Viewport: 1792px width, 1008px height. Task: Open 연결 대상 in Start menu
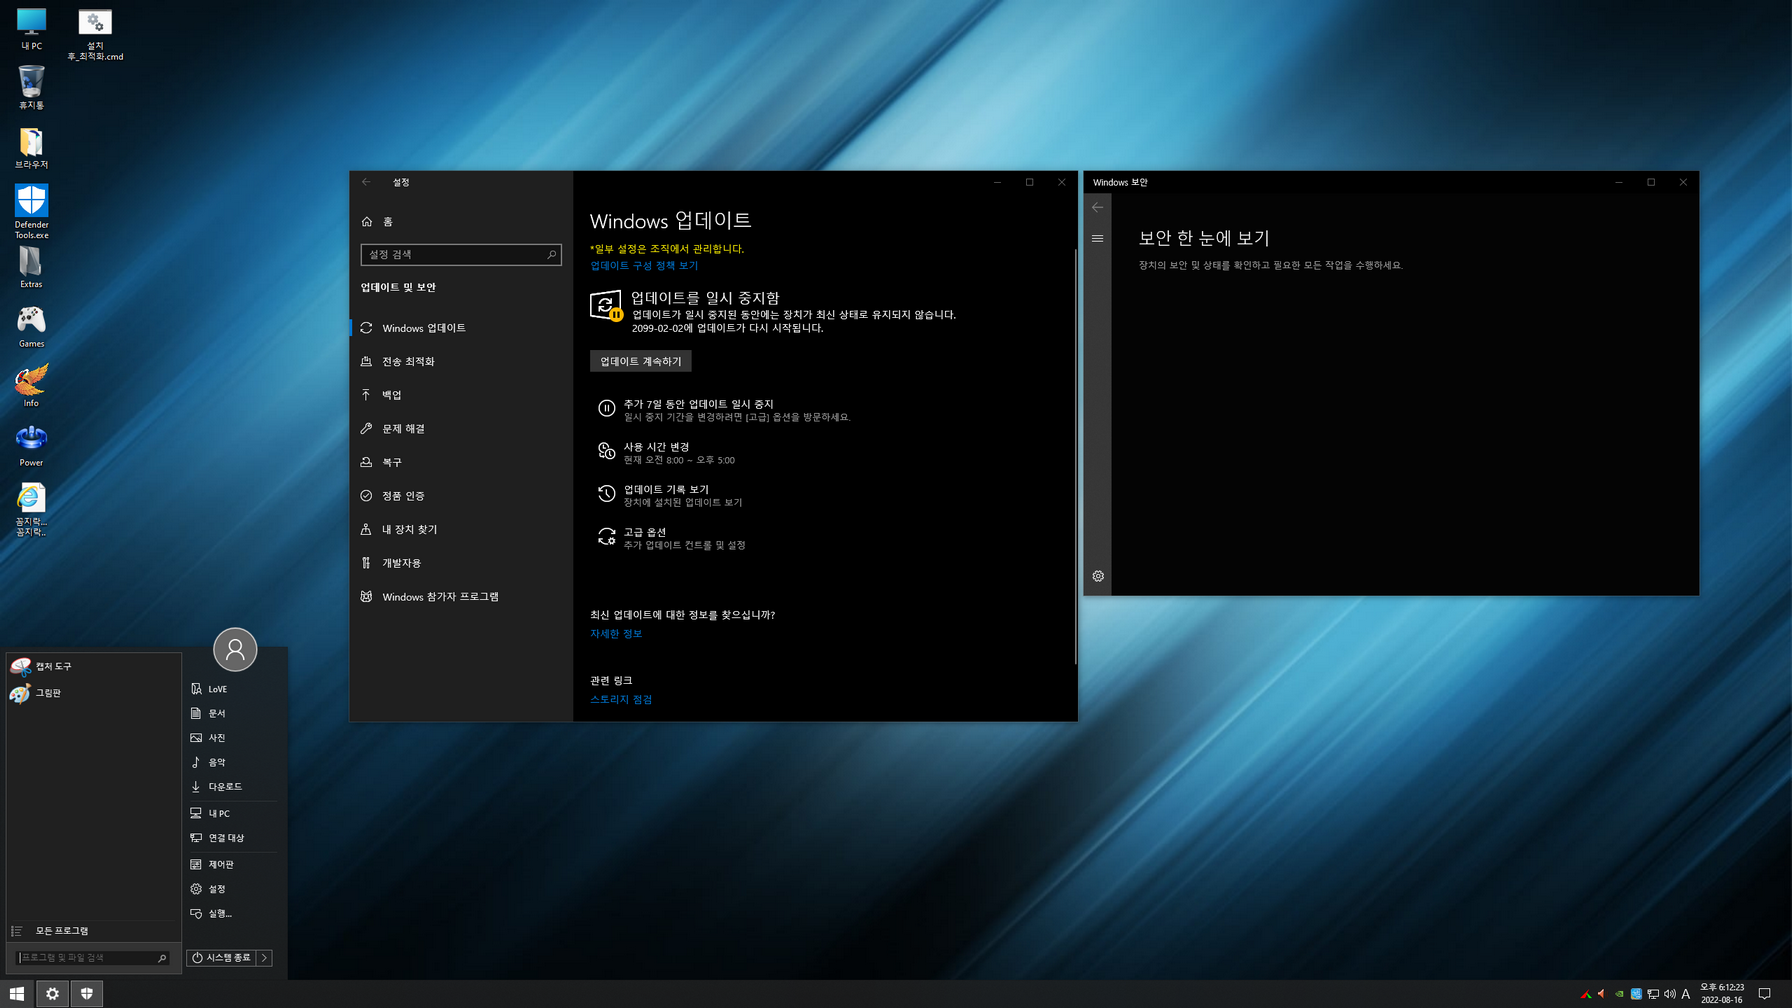point(233,838)
